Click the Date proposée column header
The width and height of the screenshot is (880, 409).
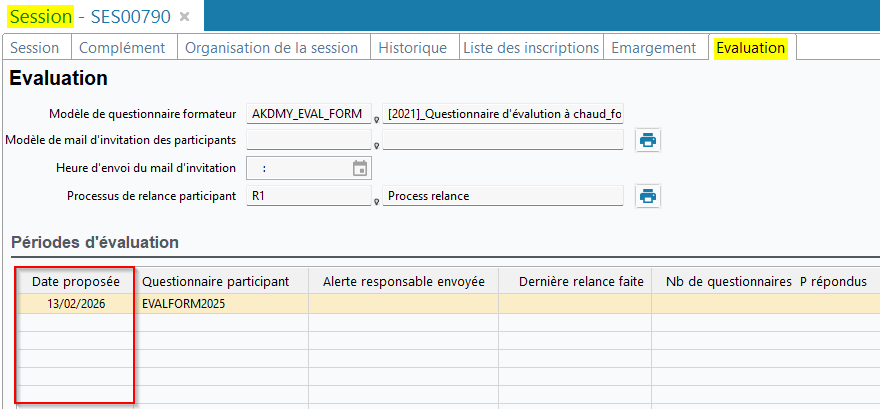point(76,282)
